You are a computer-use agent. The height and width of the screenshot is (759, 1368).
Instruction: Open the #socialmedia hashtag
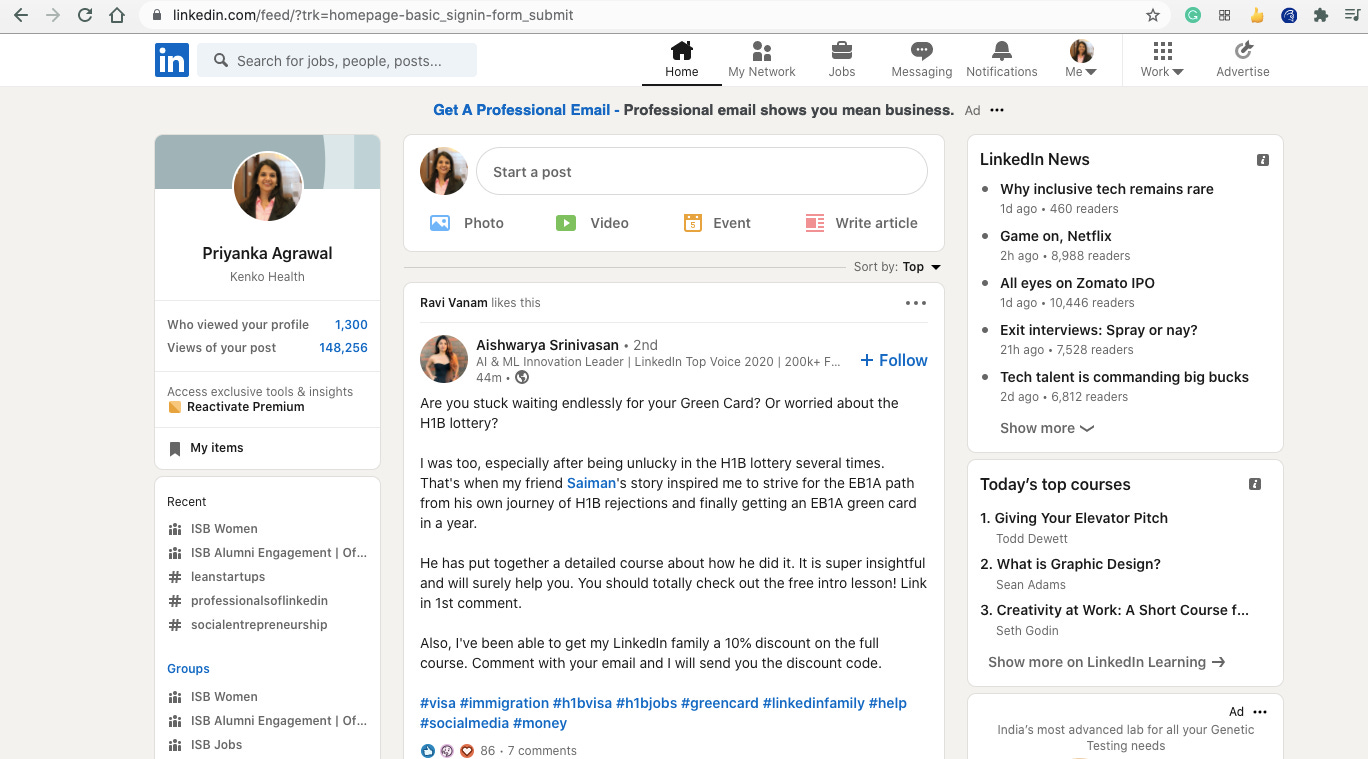464,723
